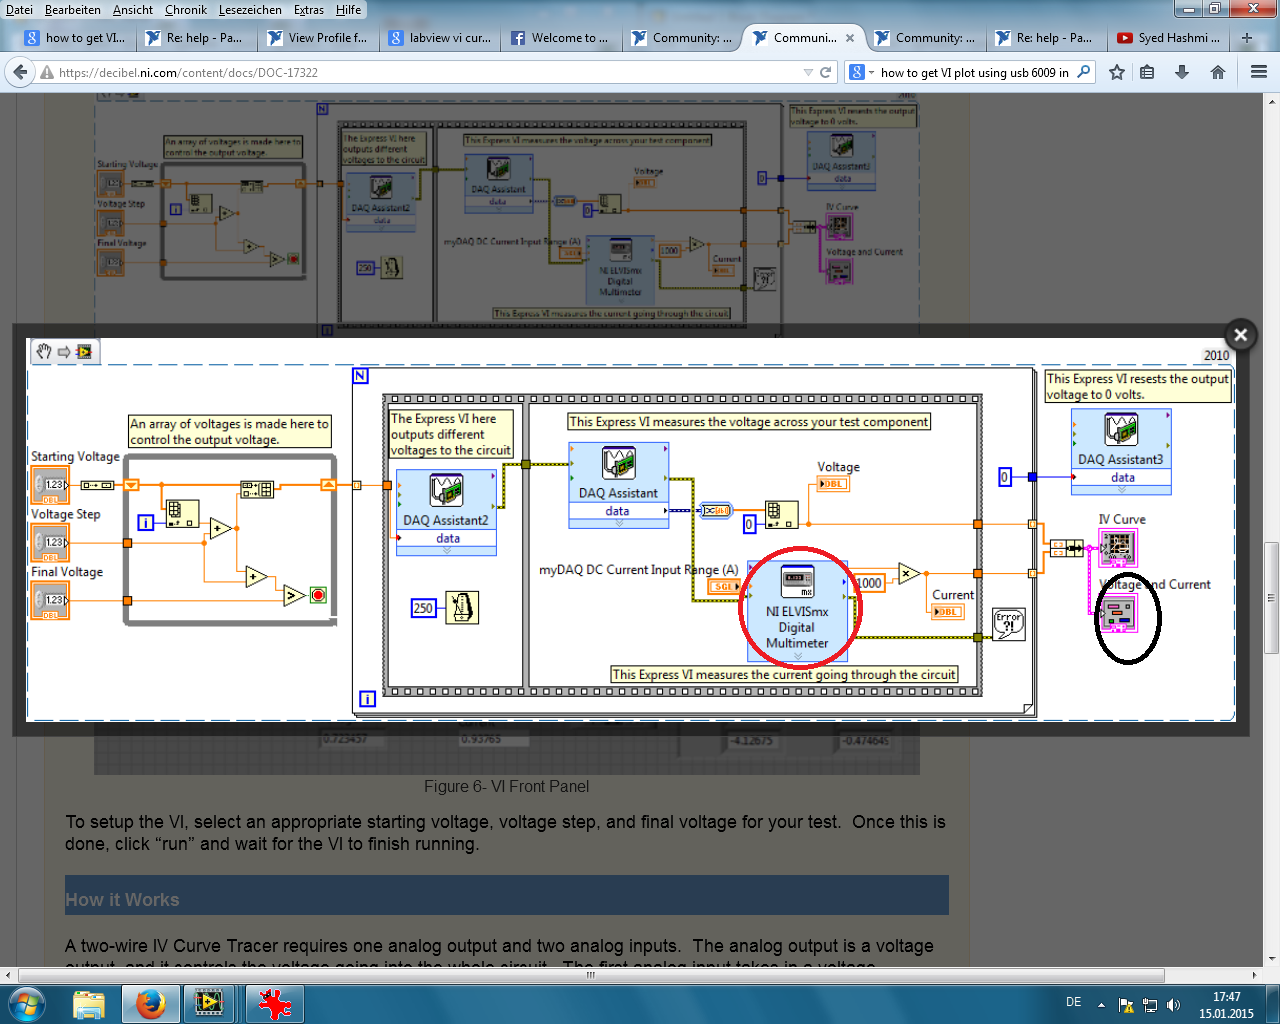Click the horizontal page scrollbar

point(590,975)
